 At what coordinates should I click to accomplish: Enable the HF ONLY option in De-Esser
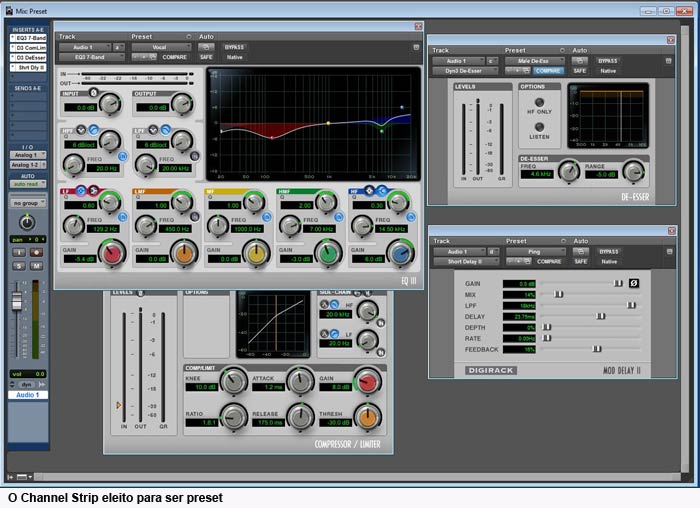[539, 102]
